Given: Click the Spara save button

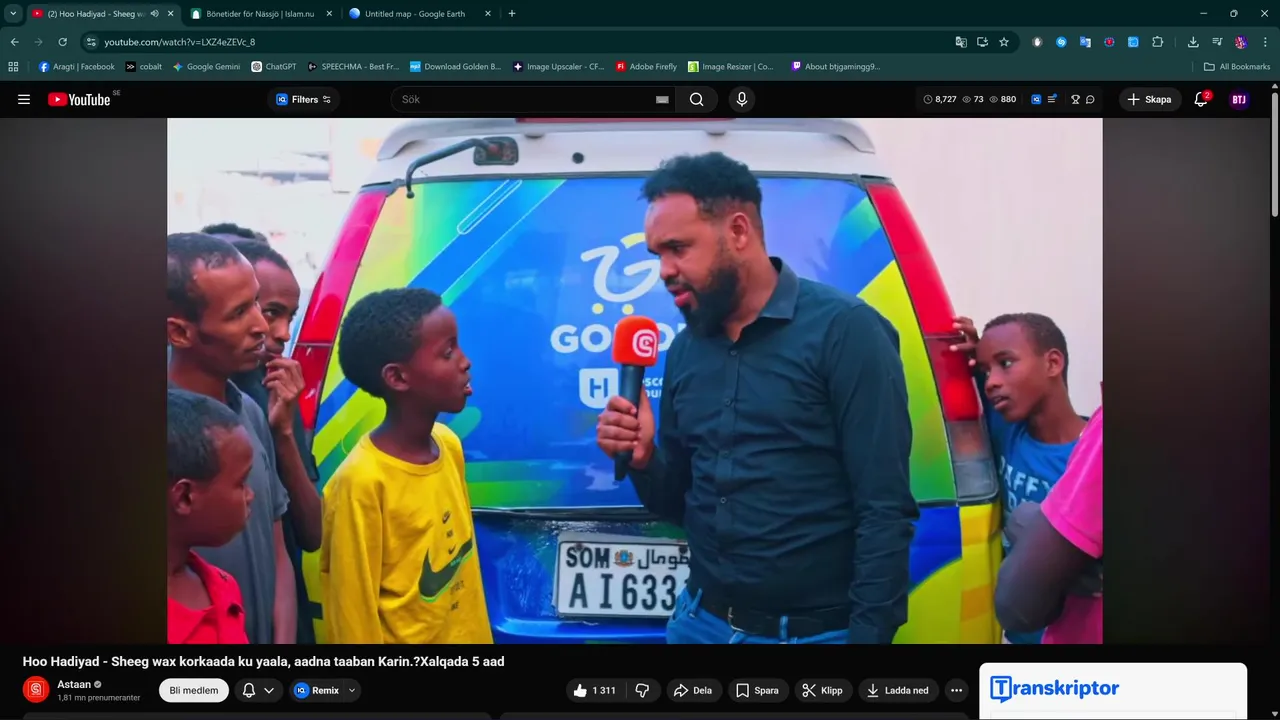Looking at the screenshot, I should pos(757,690).
